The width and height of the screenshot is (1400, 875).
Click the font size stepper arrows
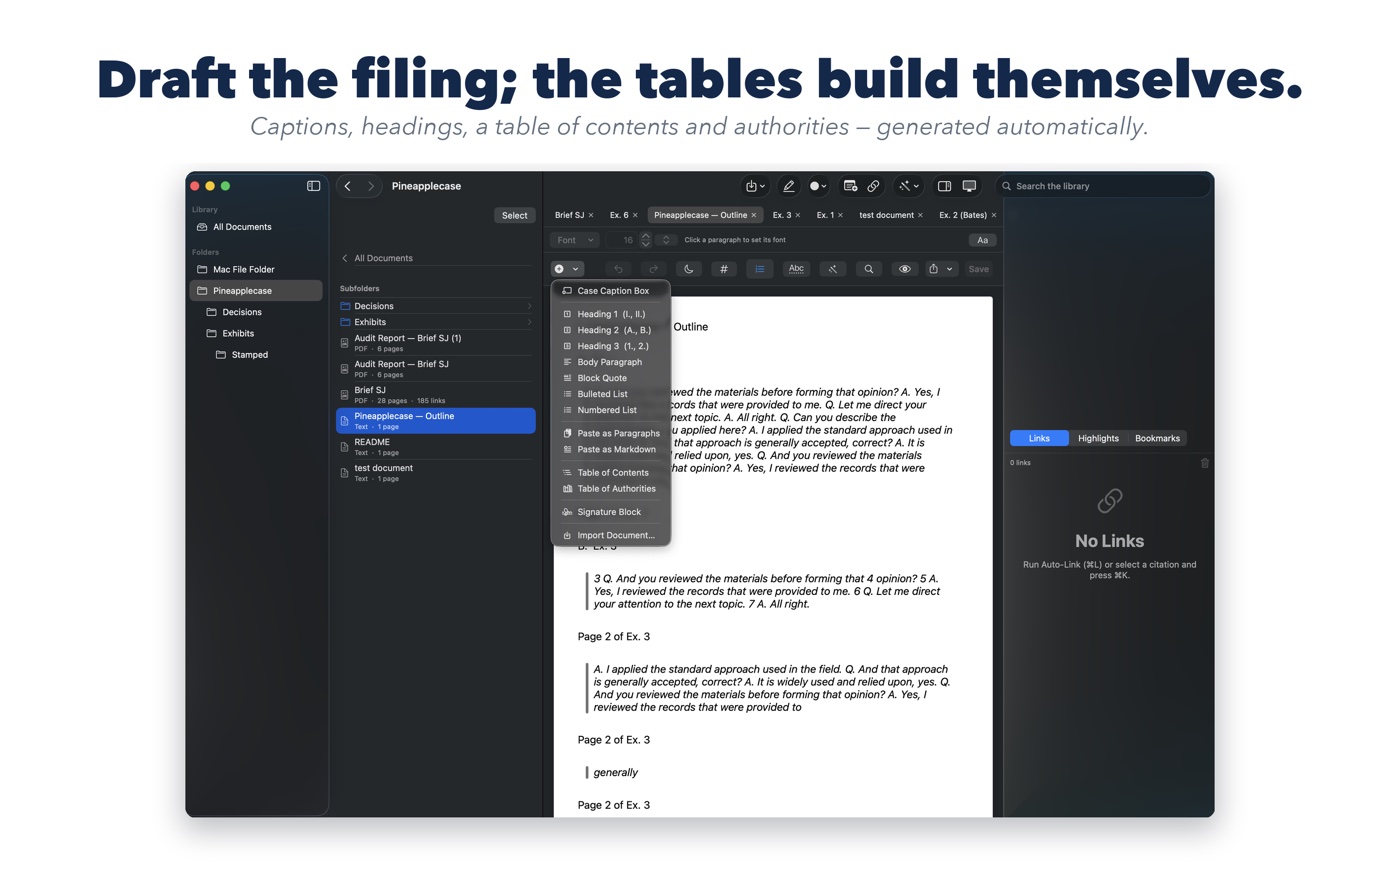(x=645, y=240)
